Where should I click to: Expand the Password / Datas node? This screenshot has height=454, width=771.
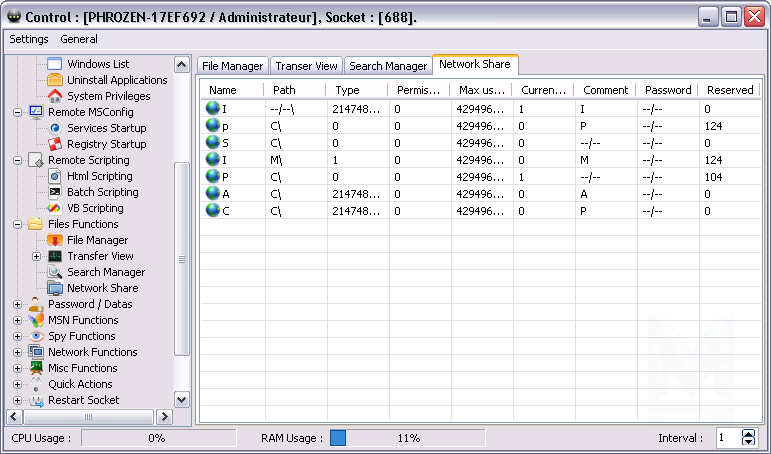coord(18,304)
